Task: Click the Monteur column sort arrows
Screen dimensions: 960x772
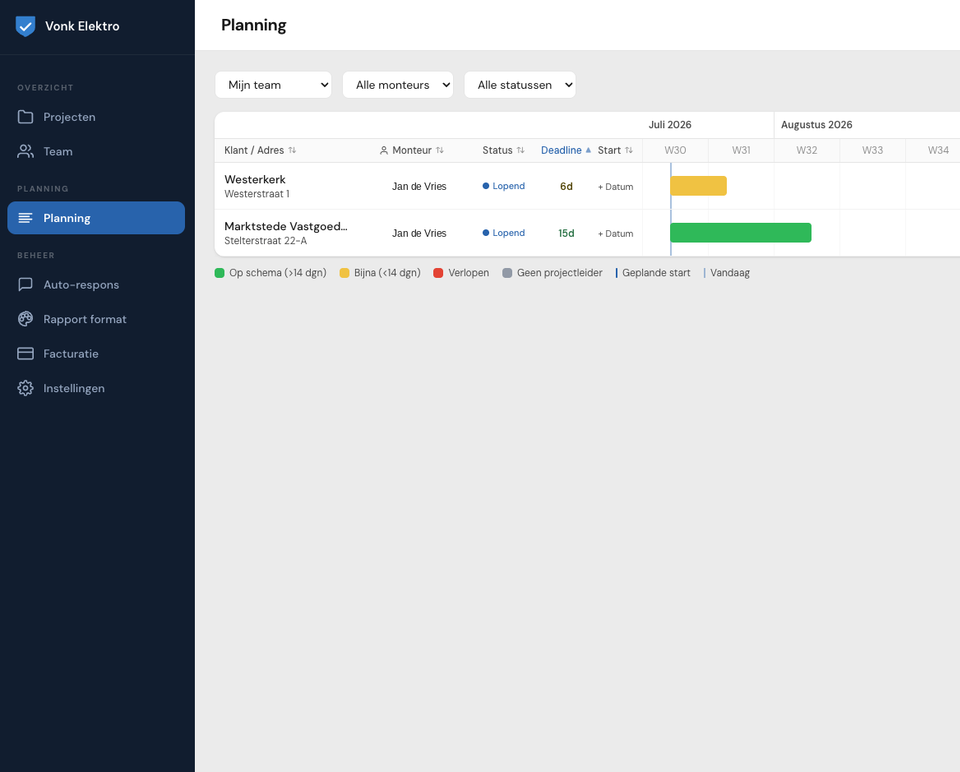Action: click(440, 150)
